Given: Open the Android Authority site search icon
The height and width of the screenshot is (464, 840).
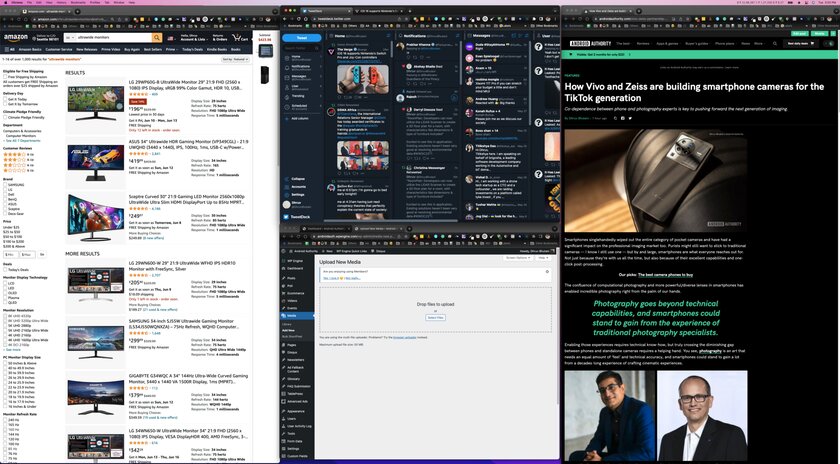Looking at the screenshot, I should click(x=774, y=43).
